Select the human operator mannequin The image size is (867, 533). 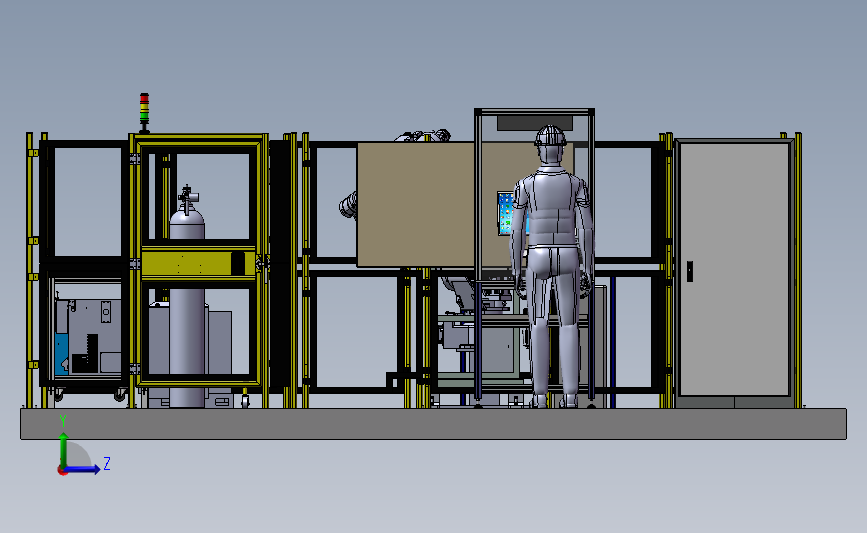pyautogui.click(x=551, y=266)
